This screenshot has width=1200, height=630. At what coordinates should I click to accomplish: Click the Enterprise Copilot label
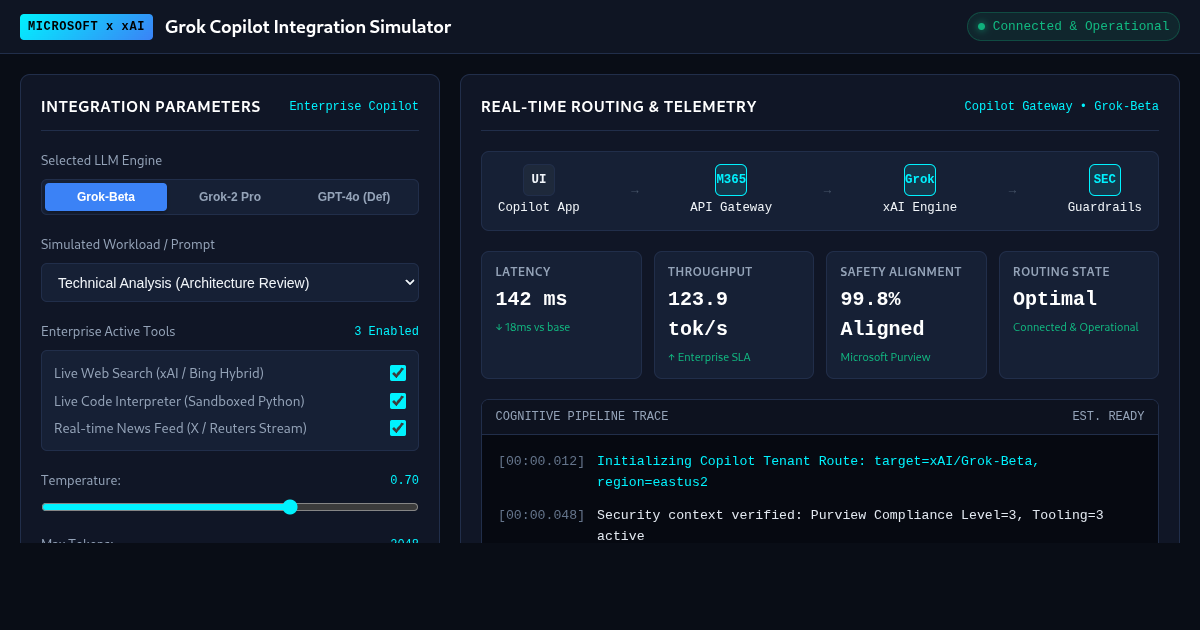coord(354,107)
